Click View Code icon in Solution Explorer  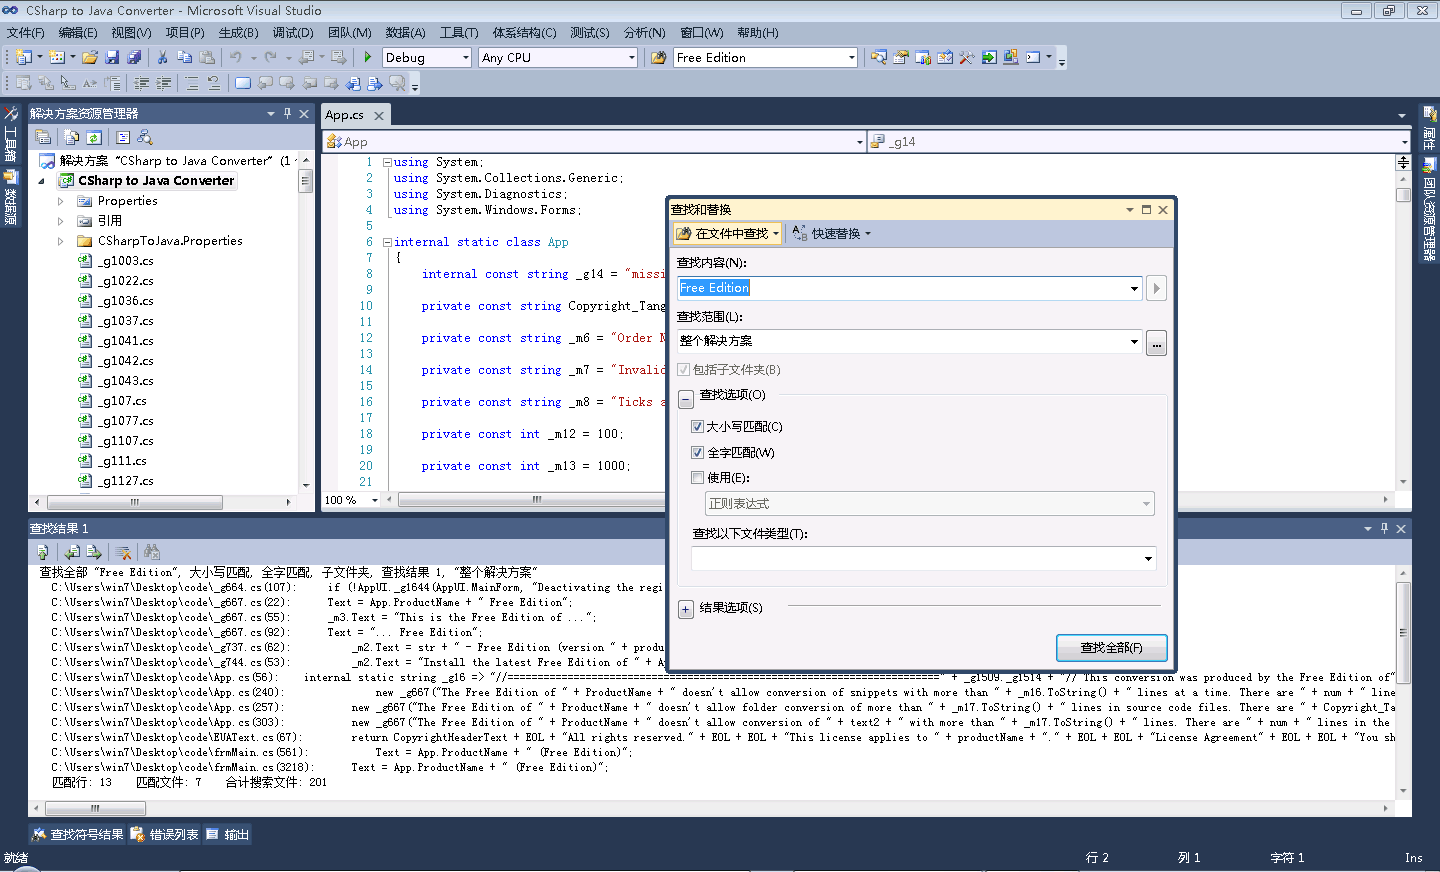tap(123, 138)
